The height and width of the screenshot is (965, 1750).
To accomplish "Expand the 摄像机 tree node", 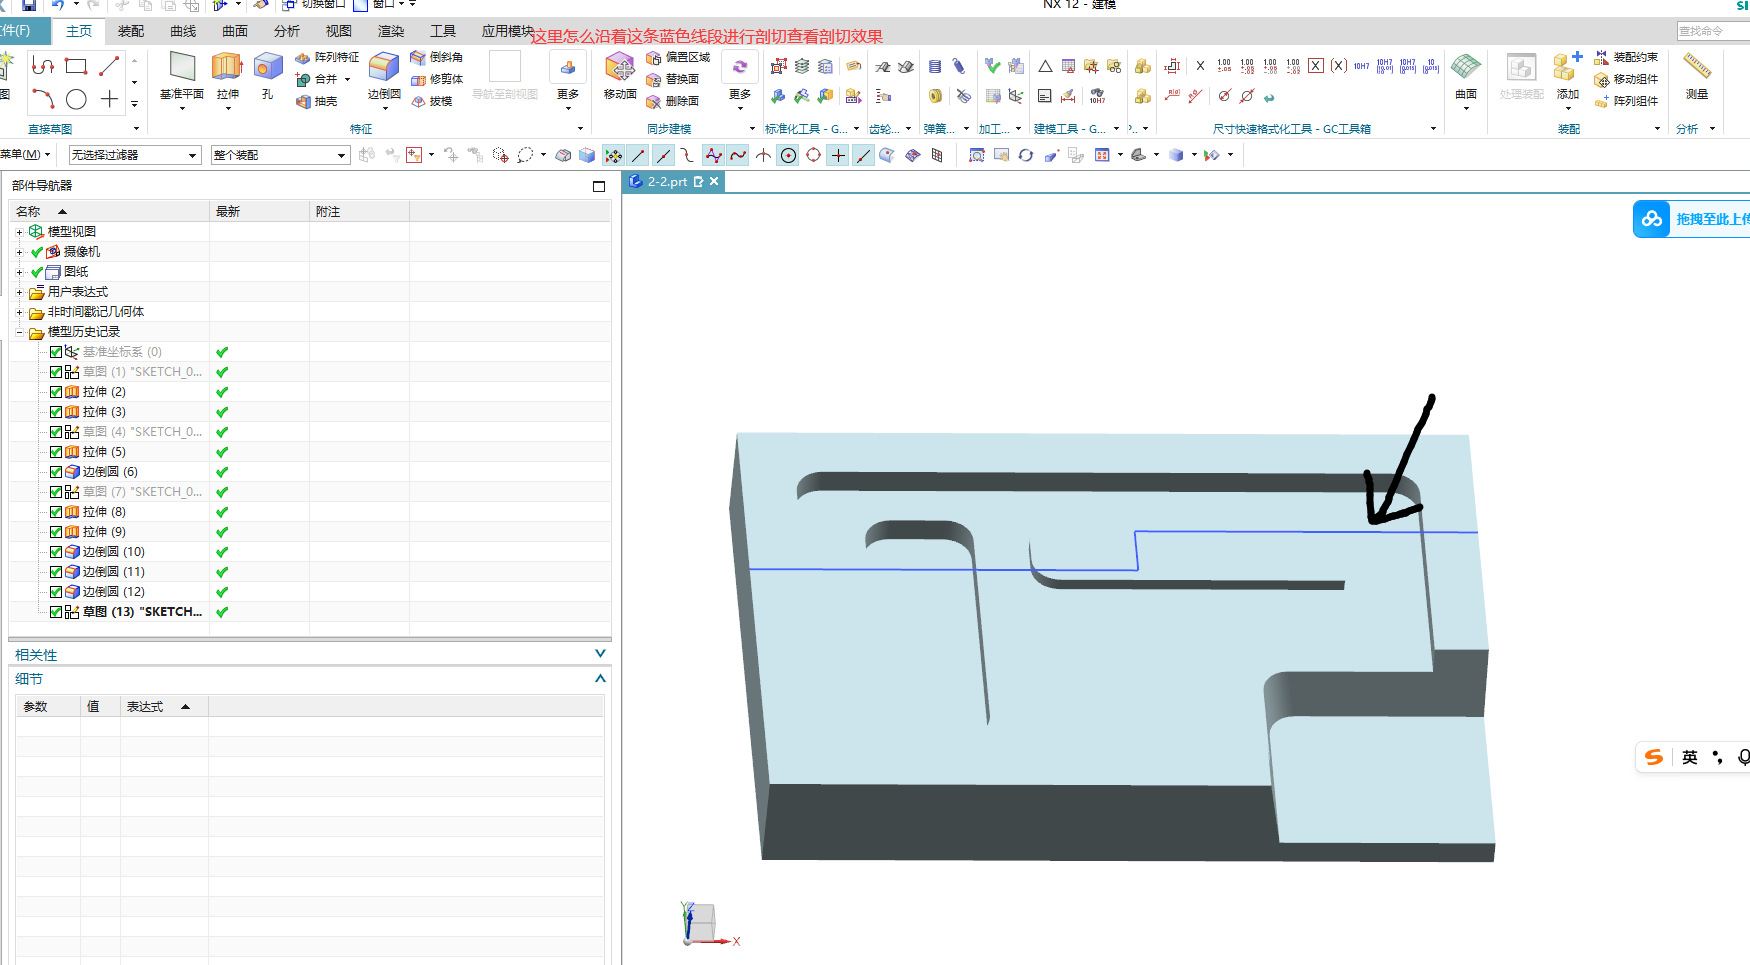I will click(19, 252).
